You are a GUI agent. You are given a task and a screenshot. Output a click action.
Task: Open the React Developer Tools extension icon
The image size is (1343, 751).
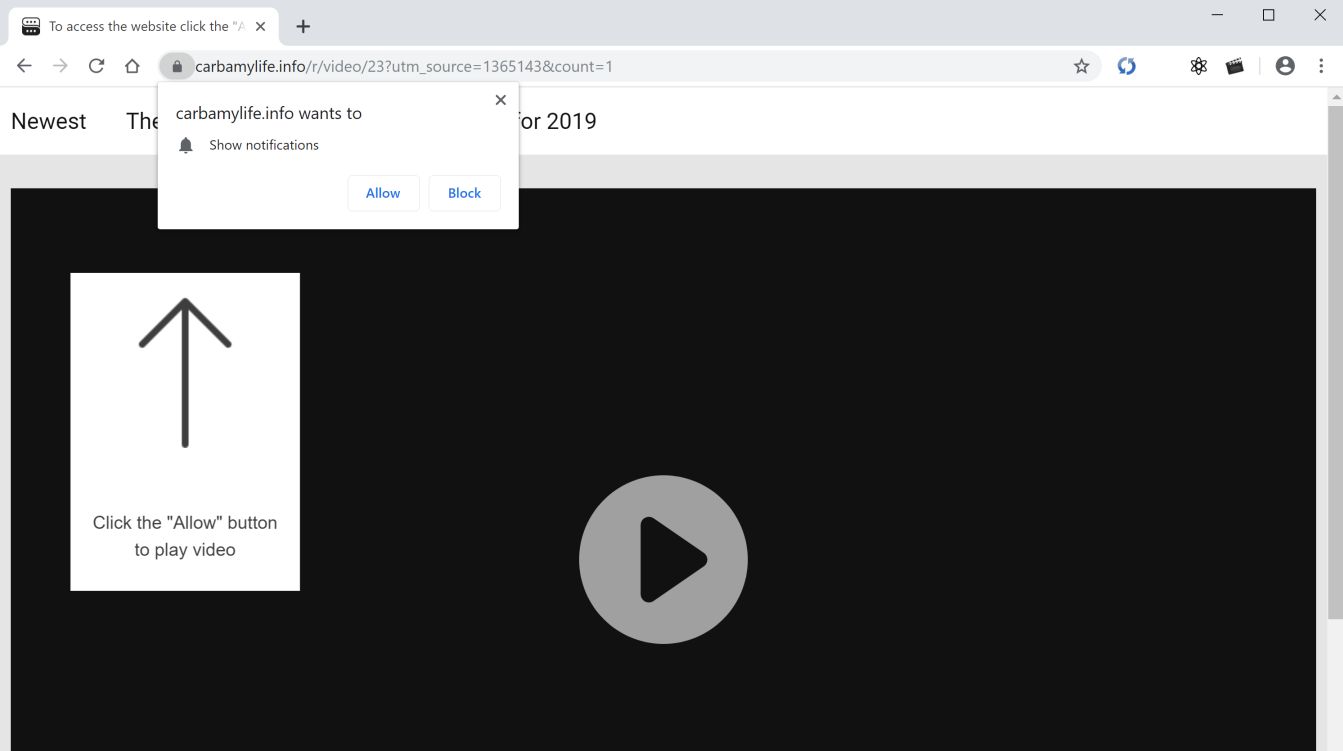(1198, 65)
